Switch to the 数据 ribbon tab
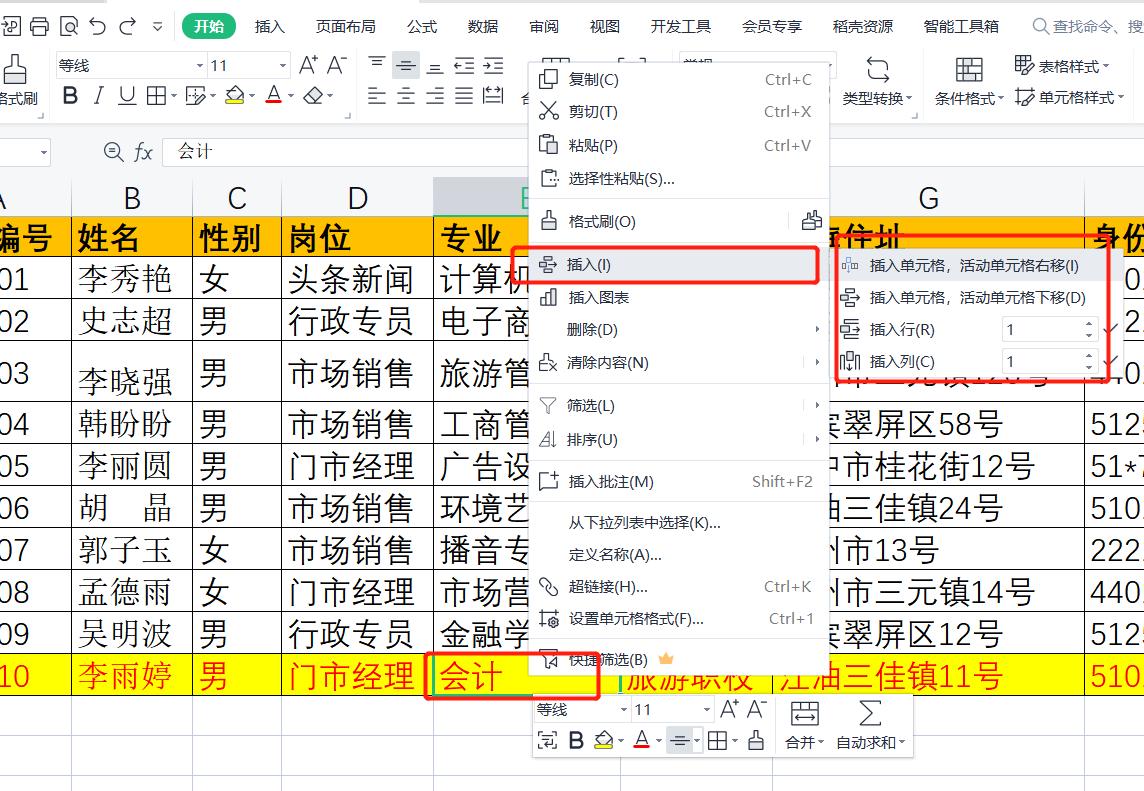Viewport: 1144px width, 791px height. 483,26
